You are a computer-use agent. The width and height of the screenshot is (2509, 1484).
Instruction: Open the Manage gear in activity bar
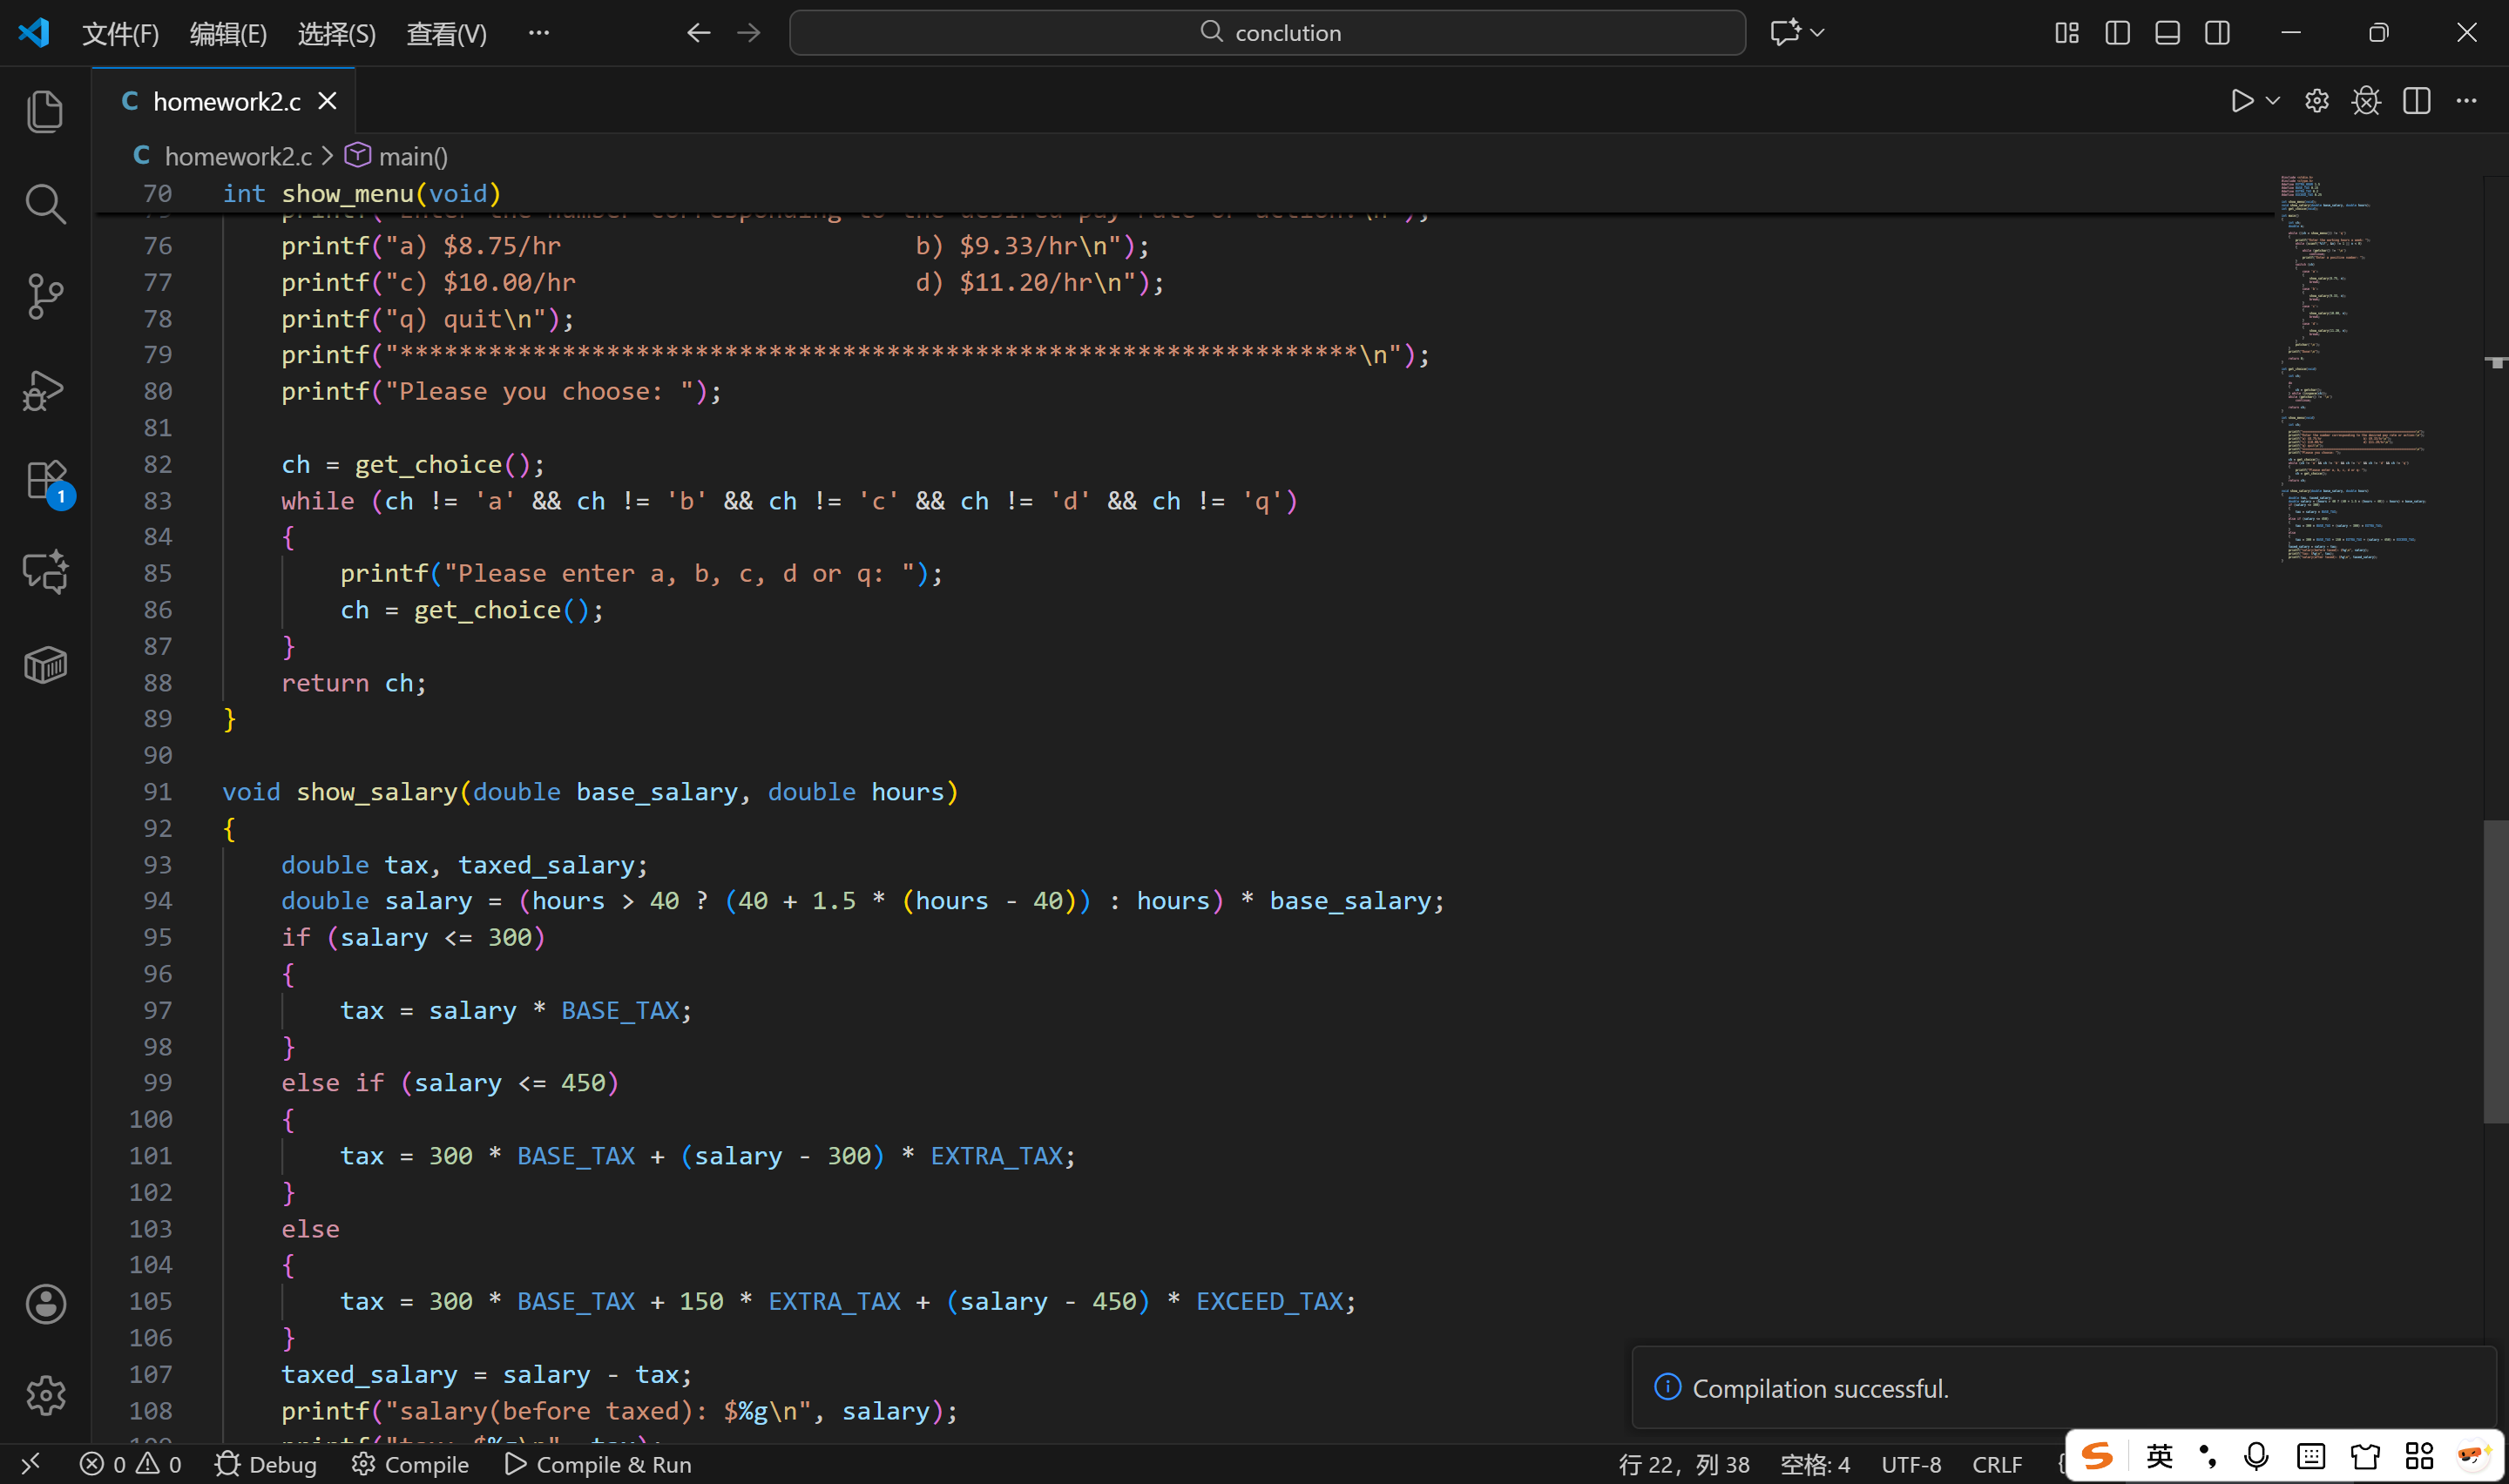[x=45, y=1395]
